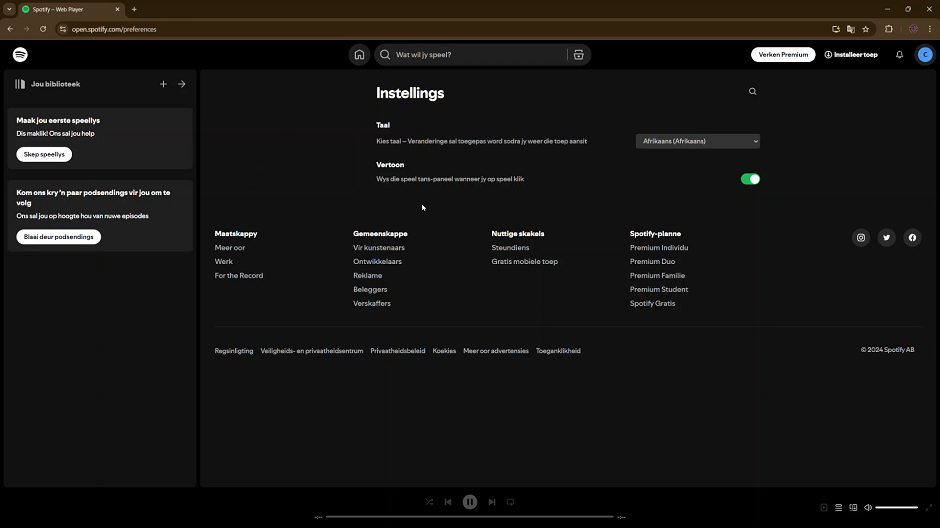Open Spotify Gratis link

pyautogui.click(x=652, y=303)
